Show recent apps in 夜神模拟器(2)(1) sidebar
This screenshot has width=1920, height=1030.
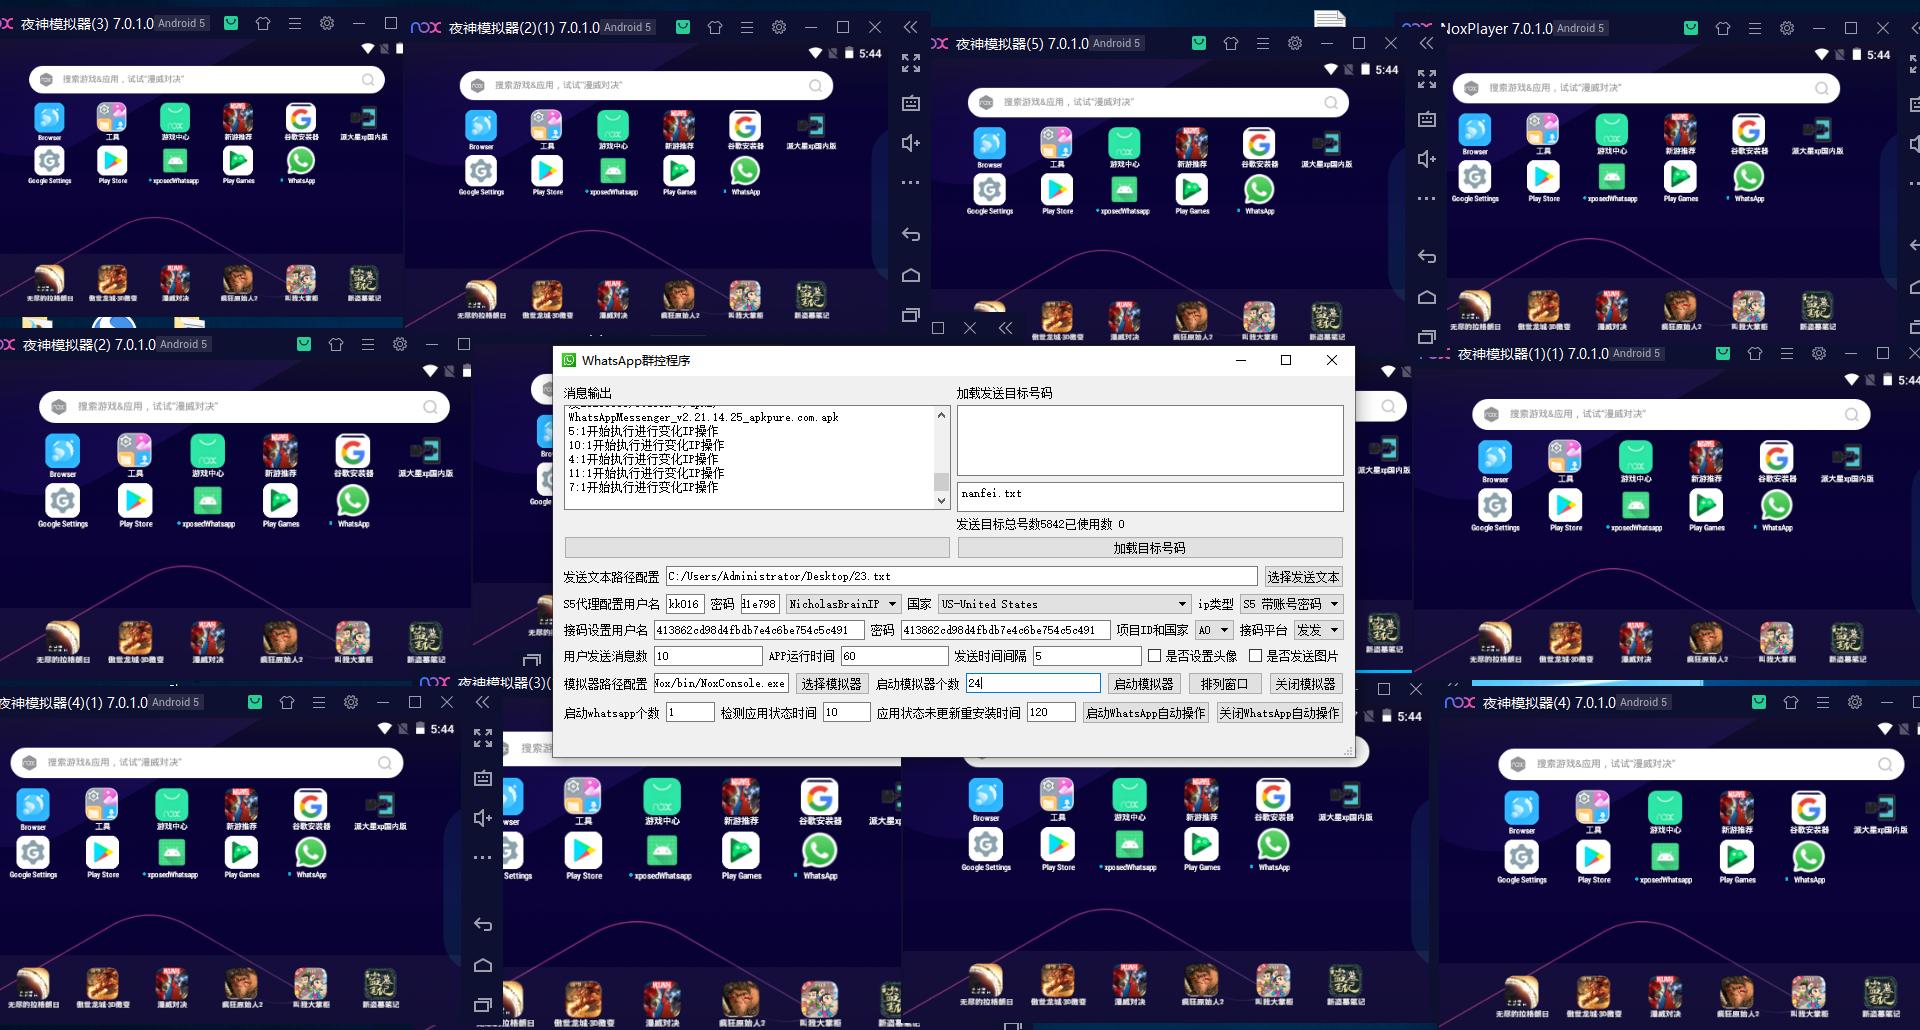pyautogui.click(x=910, y=315)
